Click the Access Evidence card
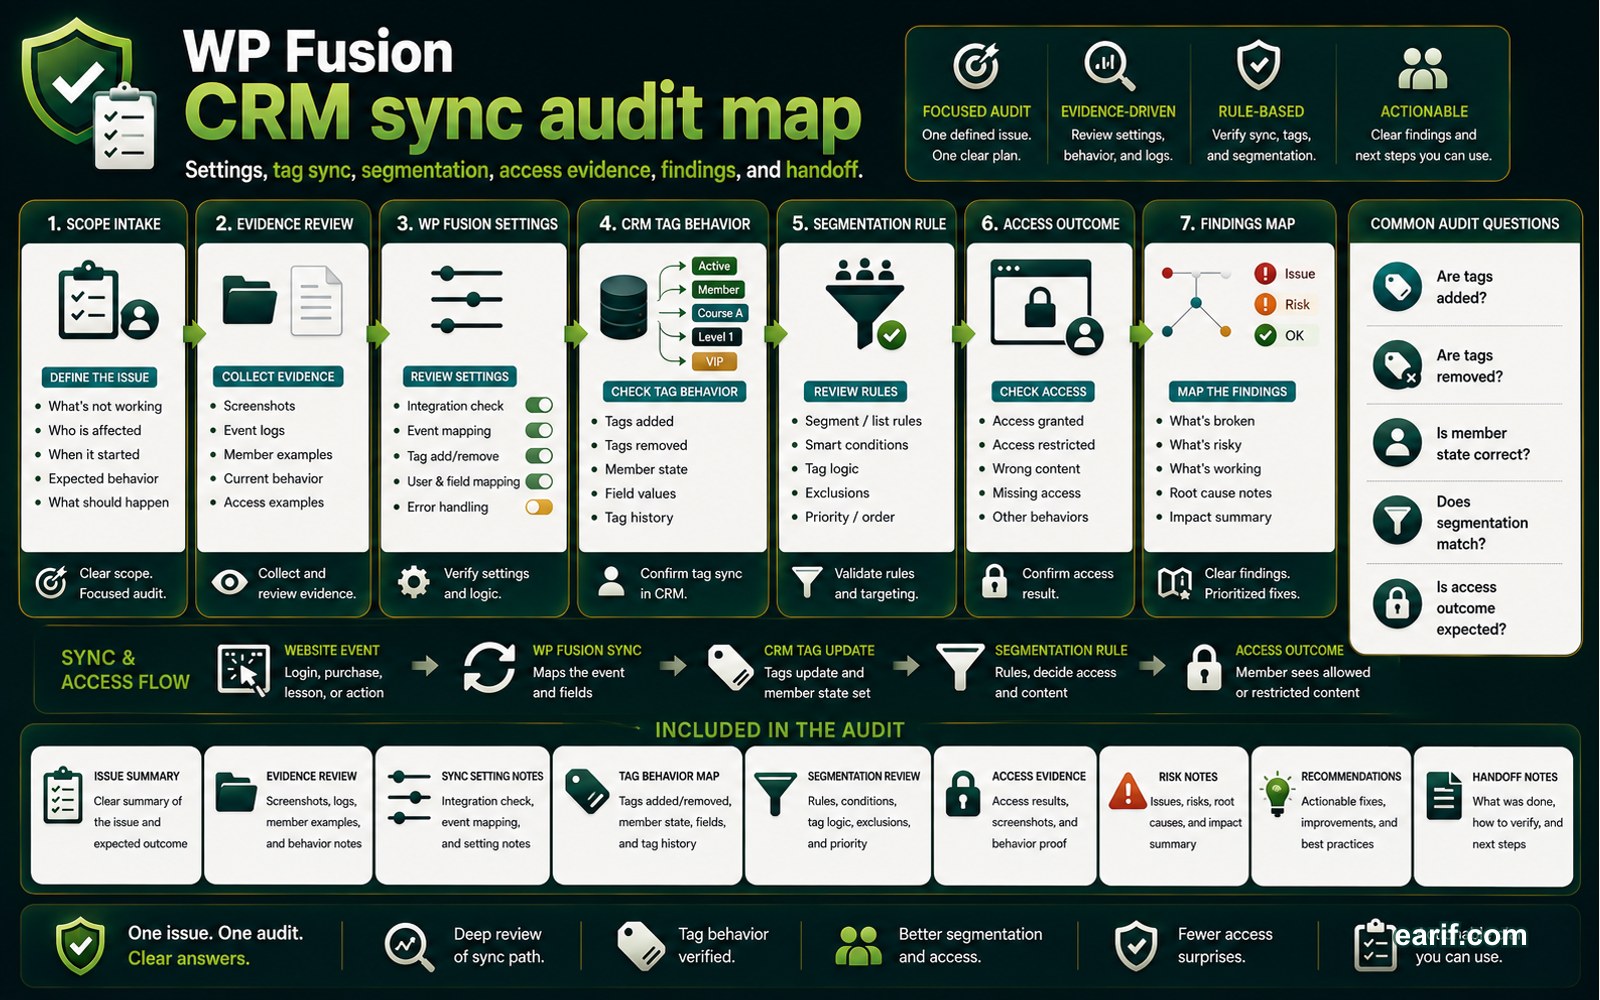The width and height of the screenshot is (1600, 1000). pyautogui.click(x=1015, y=815)
